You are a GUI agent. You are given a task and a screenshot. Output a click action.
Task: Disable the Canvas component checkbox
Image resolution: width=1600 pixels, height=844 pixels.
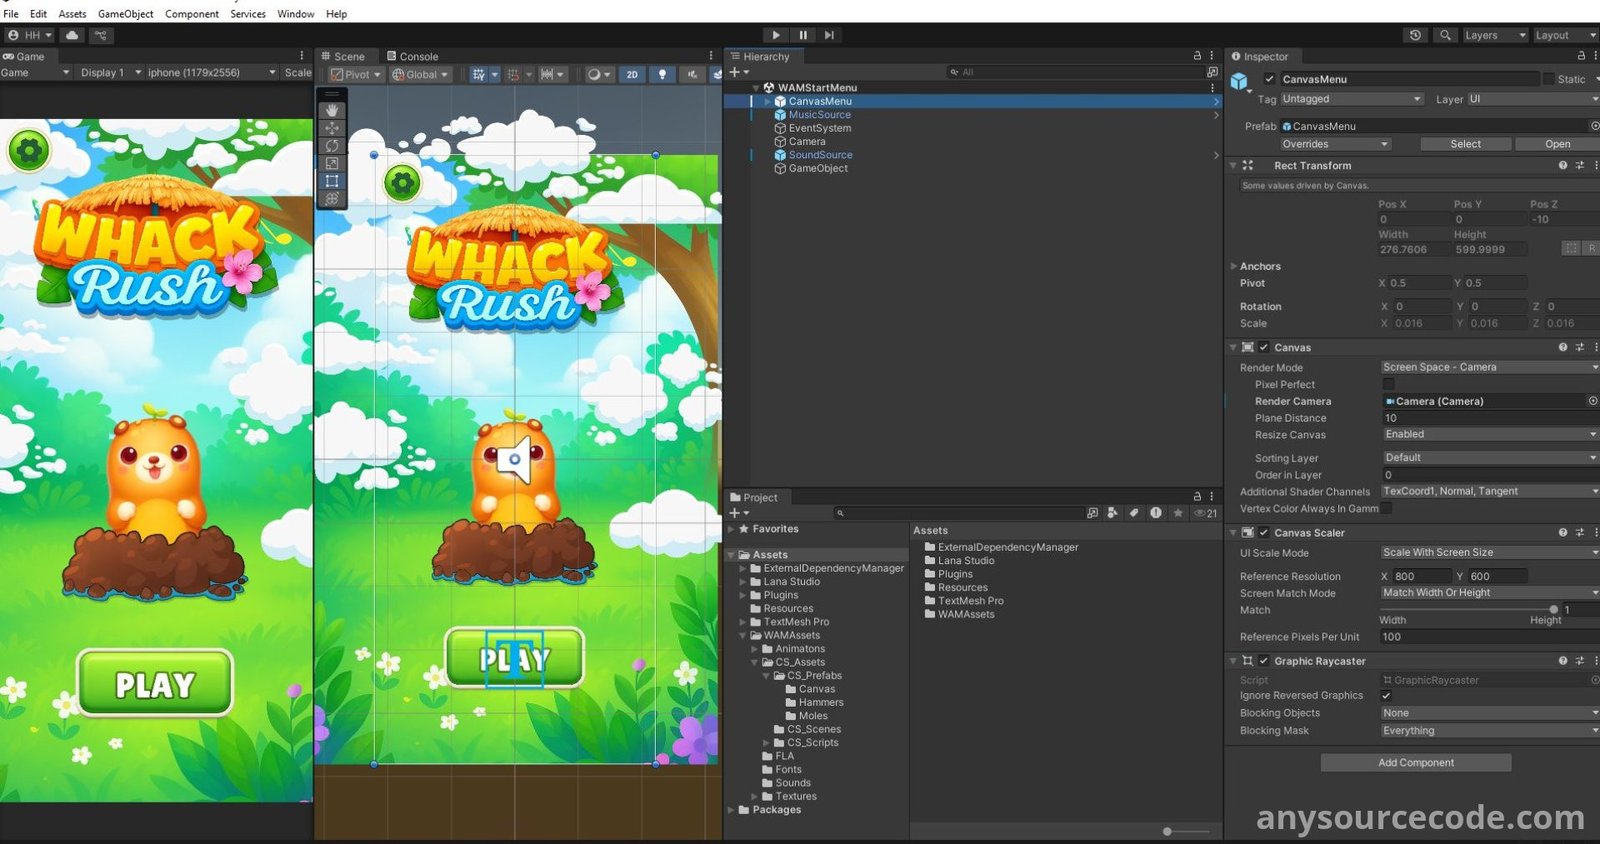(1264, 348)
